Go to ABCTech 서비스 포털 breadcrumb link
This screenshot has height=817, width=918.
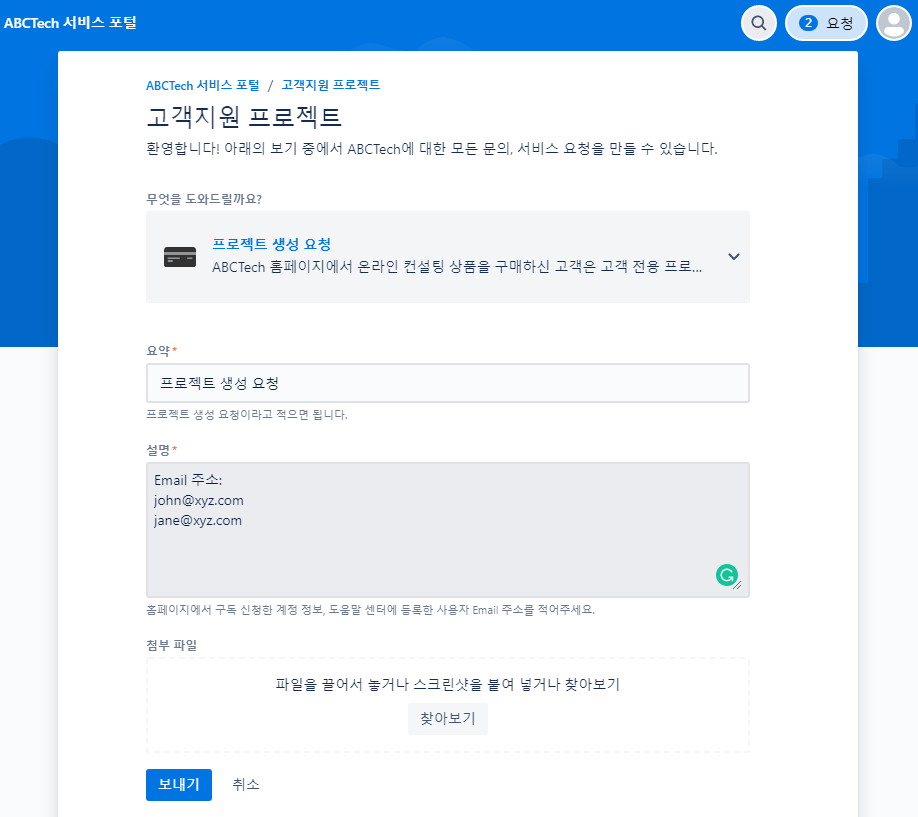(203, 86)
